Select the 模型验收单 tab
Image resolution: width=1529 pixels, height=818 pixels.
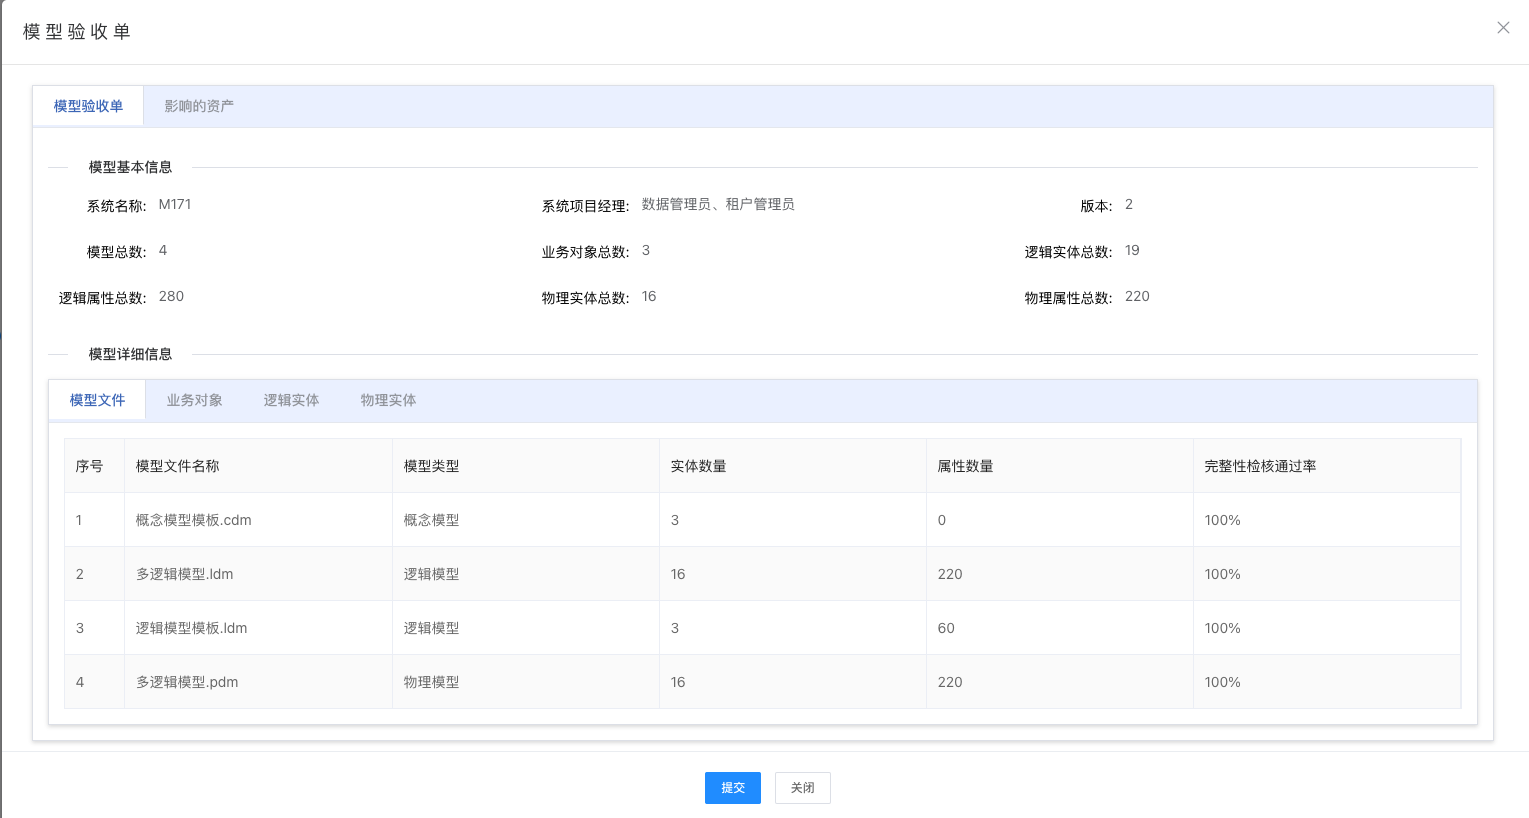(x=88, y=105)
